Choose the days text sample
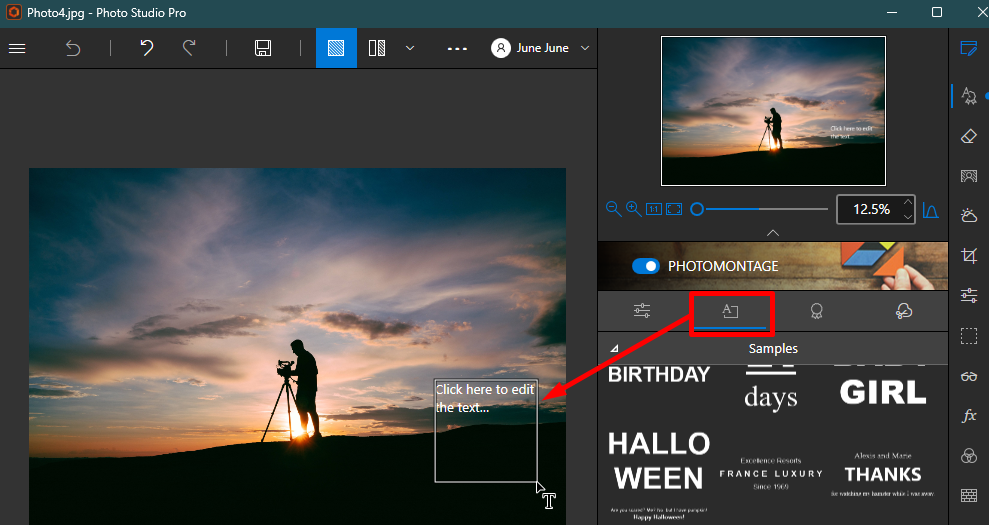Viewport: 989px width, 525px height. click(x=771, y=389)
